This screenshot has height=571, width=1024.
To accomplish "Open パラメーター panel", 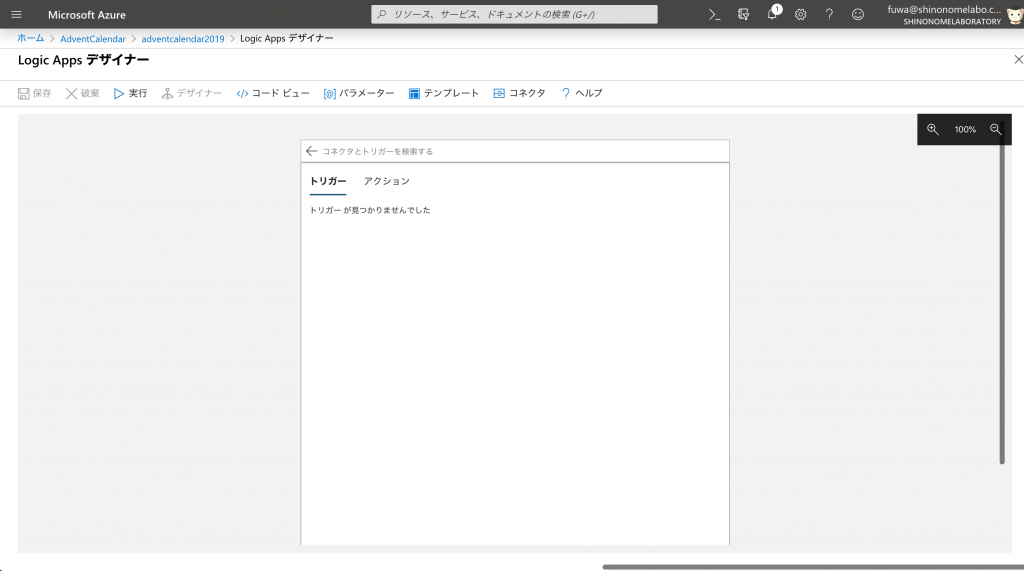I will point(359,93).
